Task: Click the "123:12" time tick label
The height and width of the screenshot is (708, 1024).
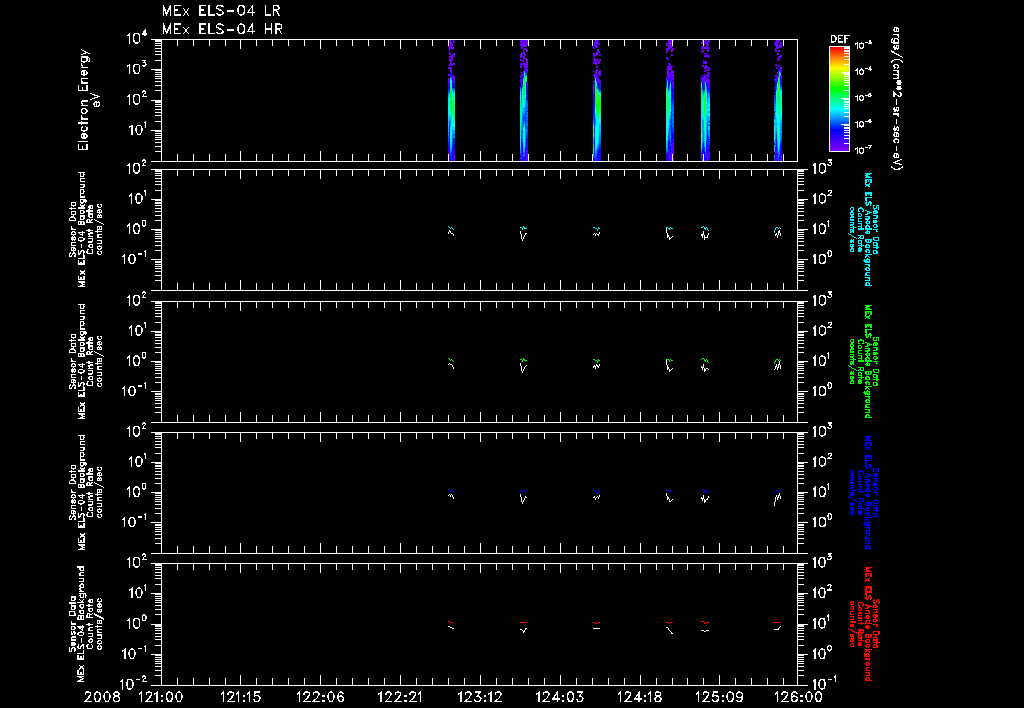Action: [x=479, y=697]
